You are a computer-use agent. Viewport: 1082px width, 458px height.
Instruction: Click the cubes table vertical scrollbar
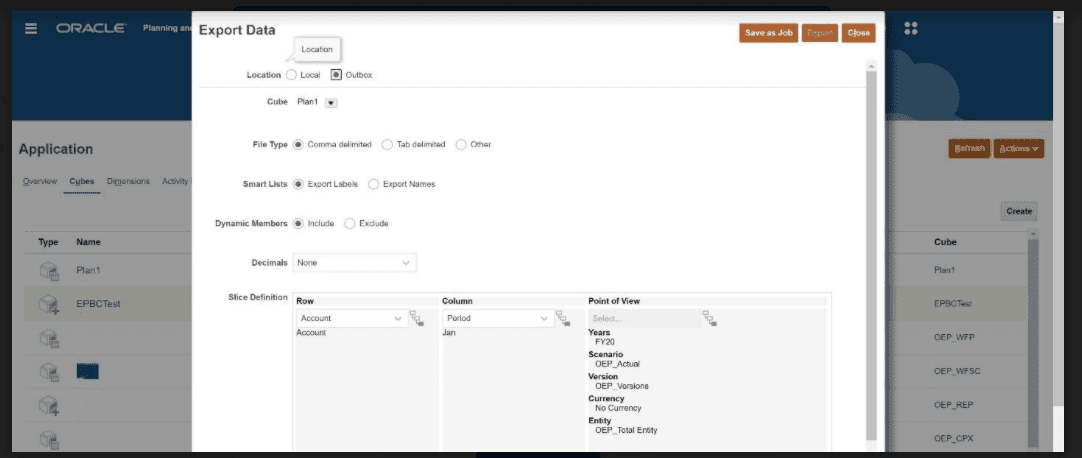(1033, 341)
